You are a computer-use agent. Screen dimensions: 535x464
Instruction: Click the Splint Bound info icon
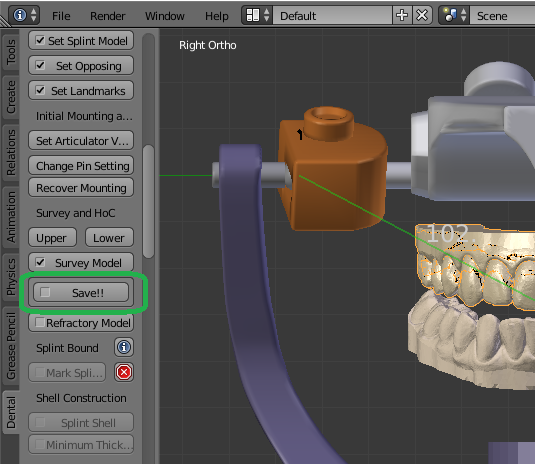[x=124, y=347]
